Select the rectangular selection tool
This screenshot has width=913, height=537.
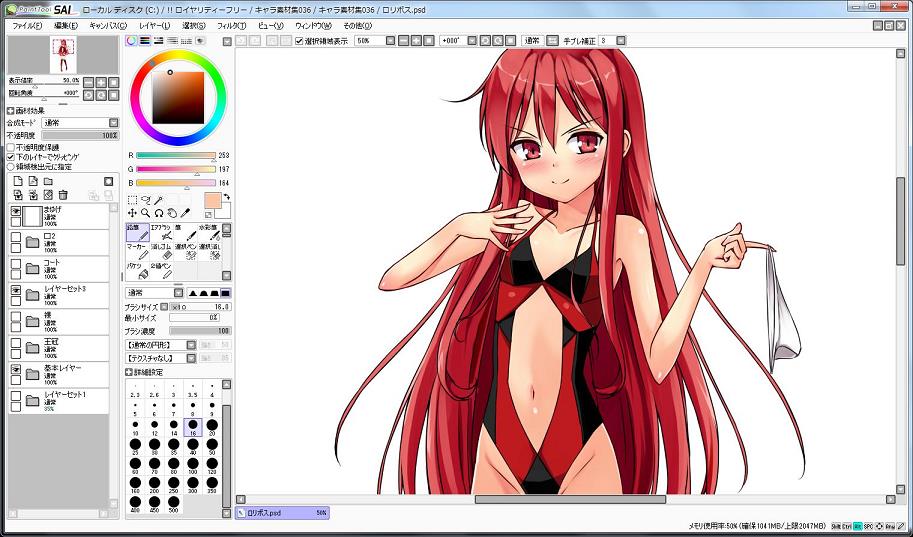coord(133,200)
